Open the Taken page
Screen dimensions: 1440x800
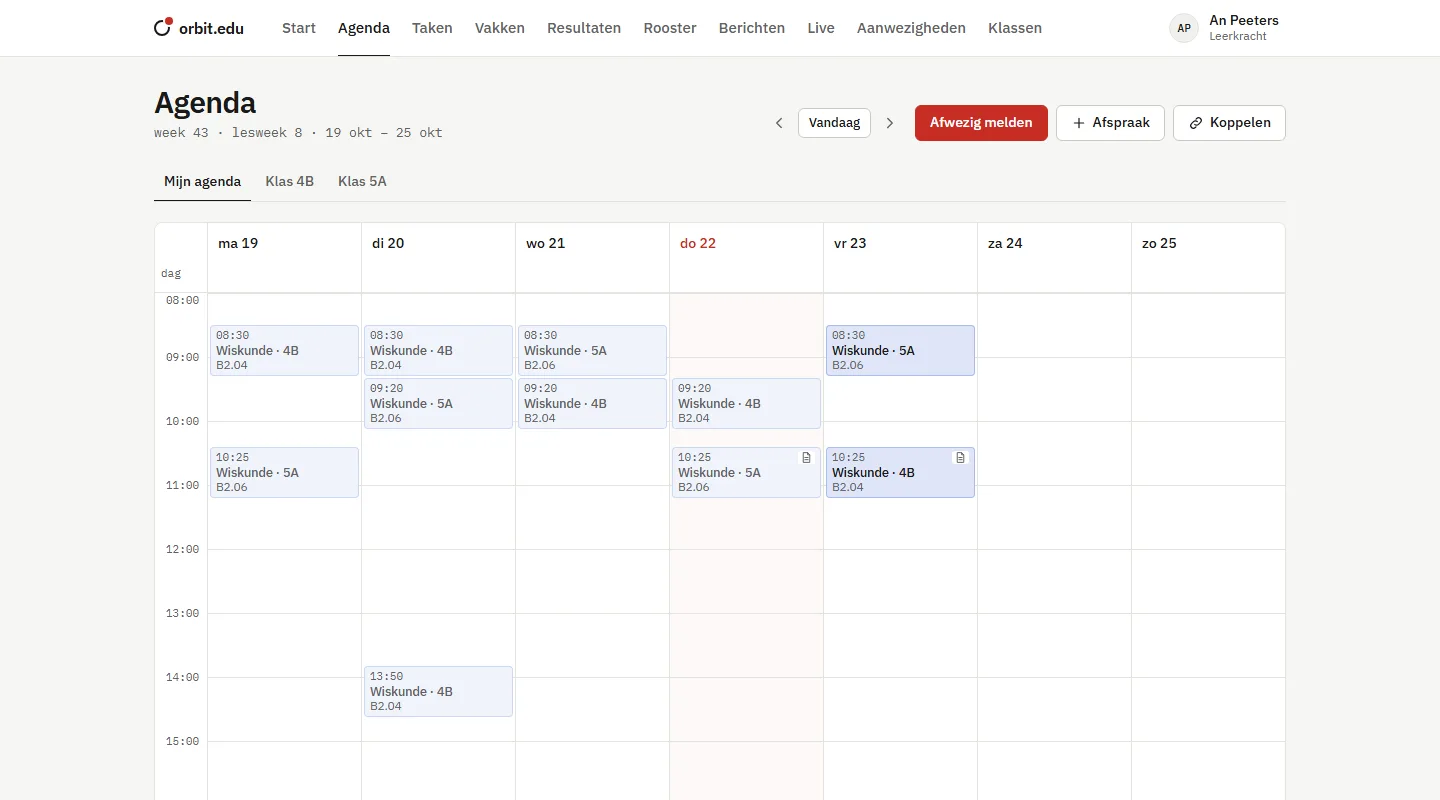(x=432, y=28)
